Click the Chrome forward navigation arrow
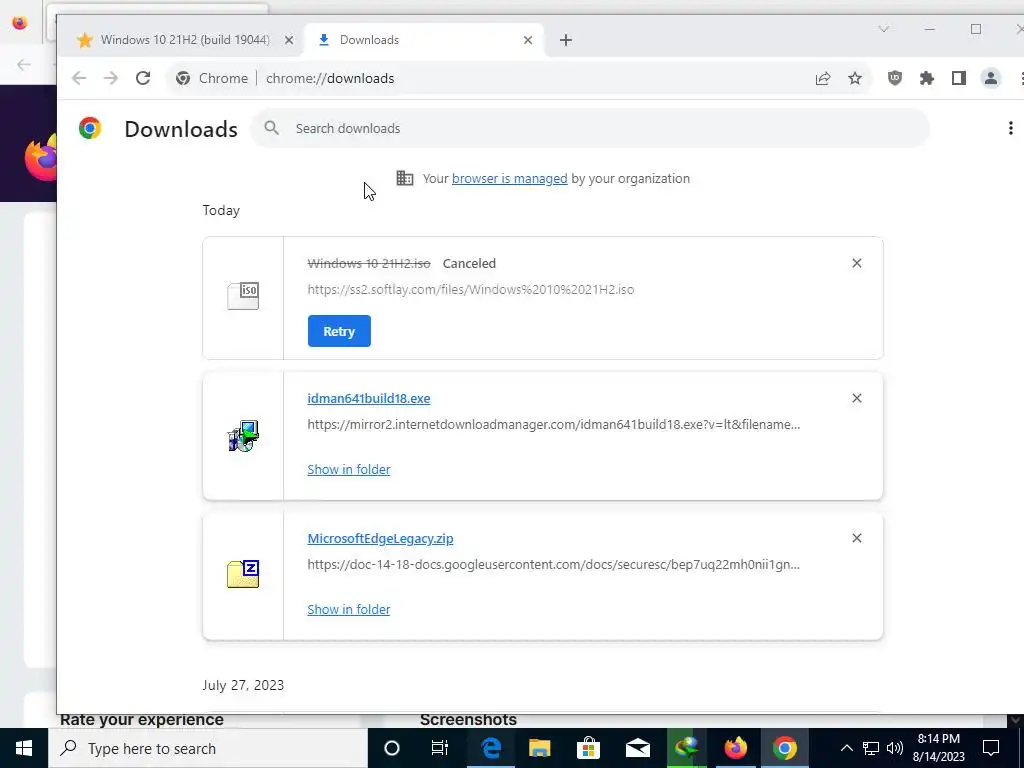Screen dimensions: 1024x768 pyautogui.click(x=111, y=78)
